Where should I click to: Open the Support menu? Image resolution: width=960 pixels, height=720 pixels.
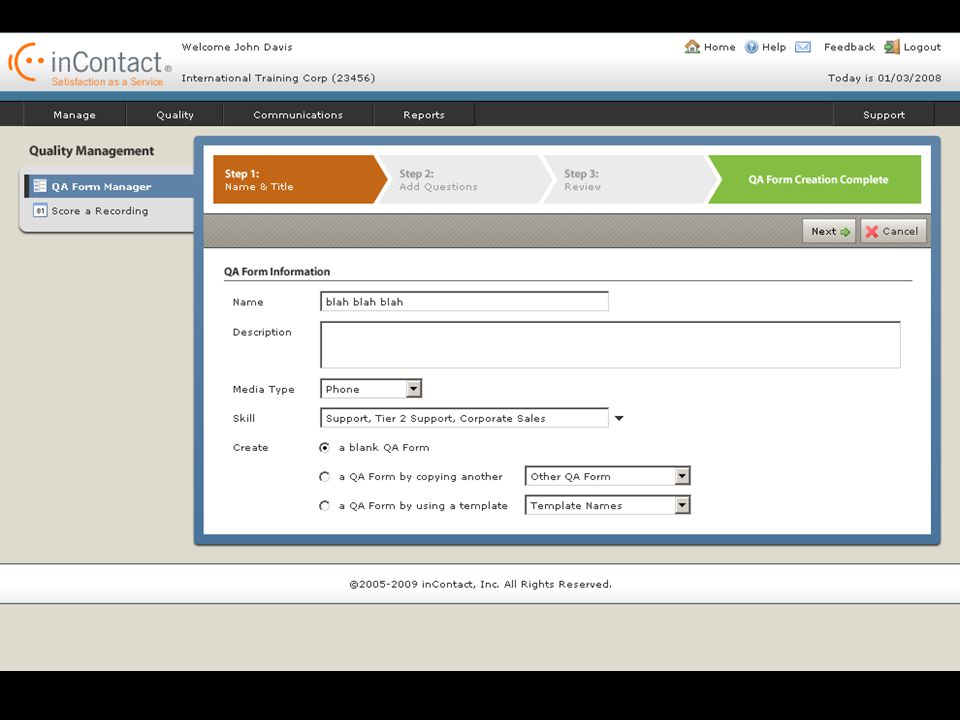(x=883, y=114)
